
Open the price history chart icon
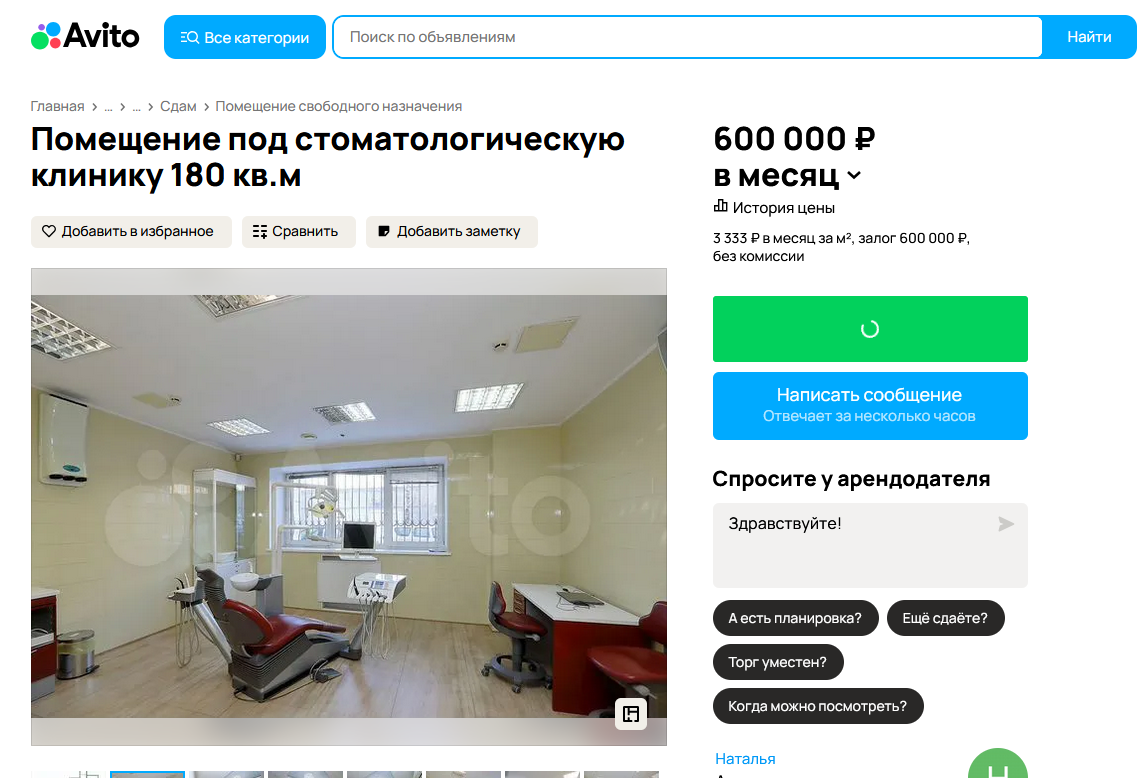click(x=720, y=207)
